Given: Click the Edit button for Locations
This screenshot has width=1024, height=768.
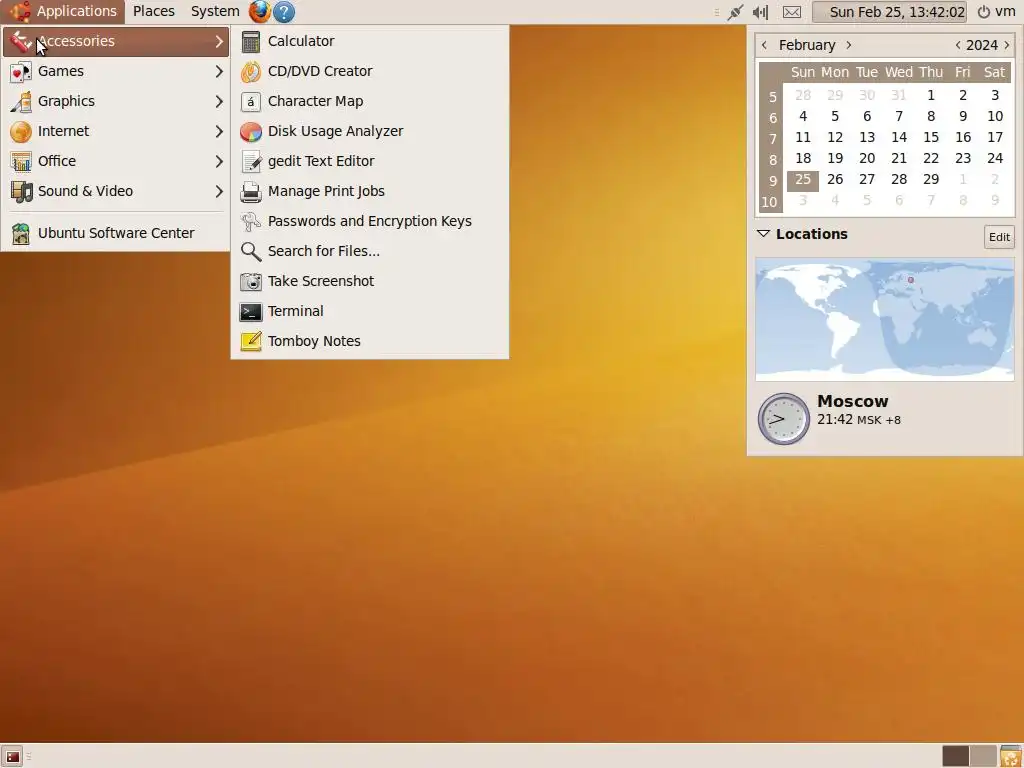Looking at the screenshot, I should [x=999, y=237].
